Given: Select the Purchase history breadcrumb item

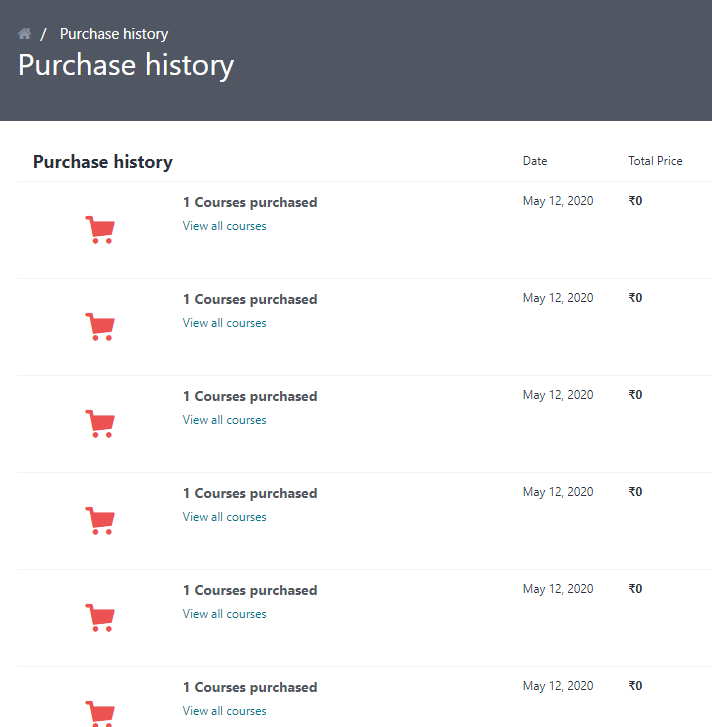Looking at the screenshot, I should click(x=114, y=34).
